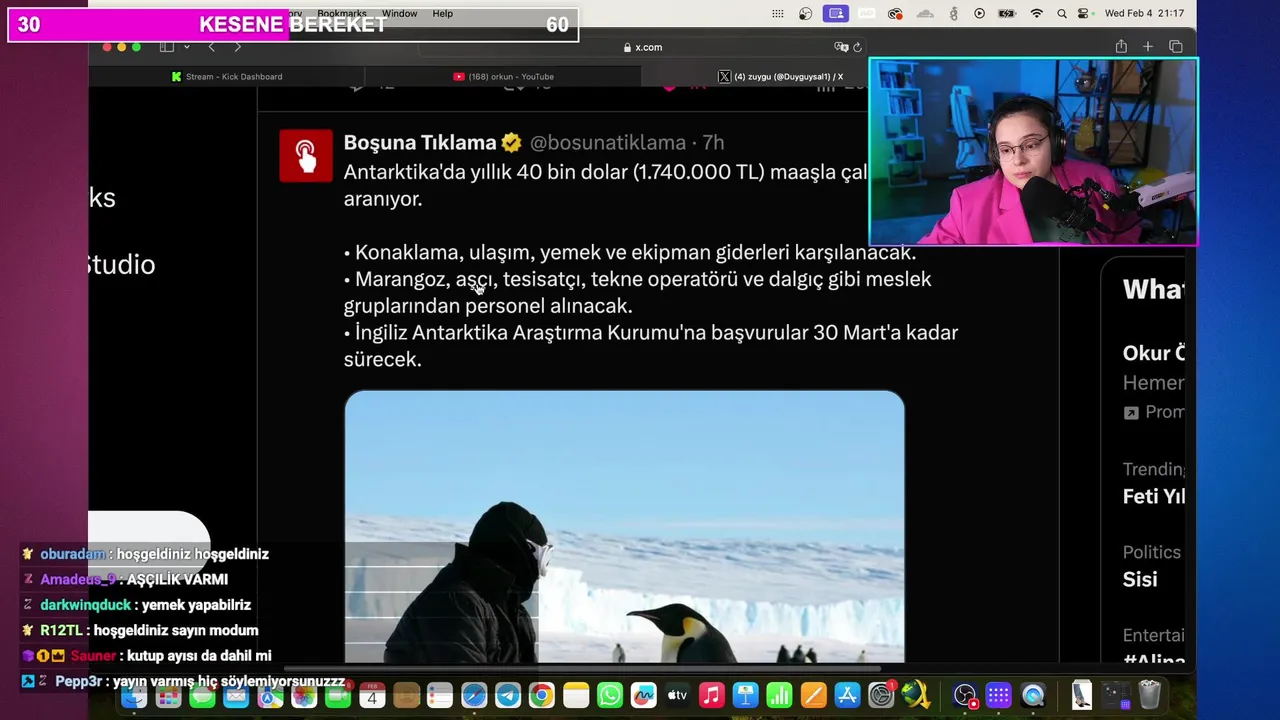This screenshot has height=720, width=1280.
Task: Open the screen sharing icon in the menu bar
Action: tap(836, 14)
